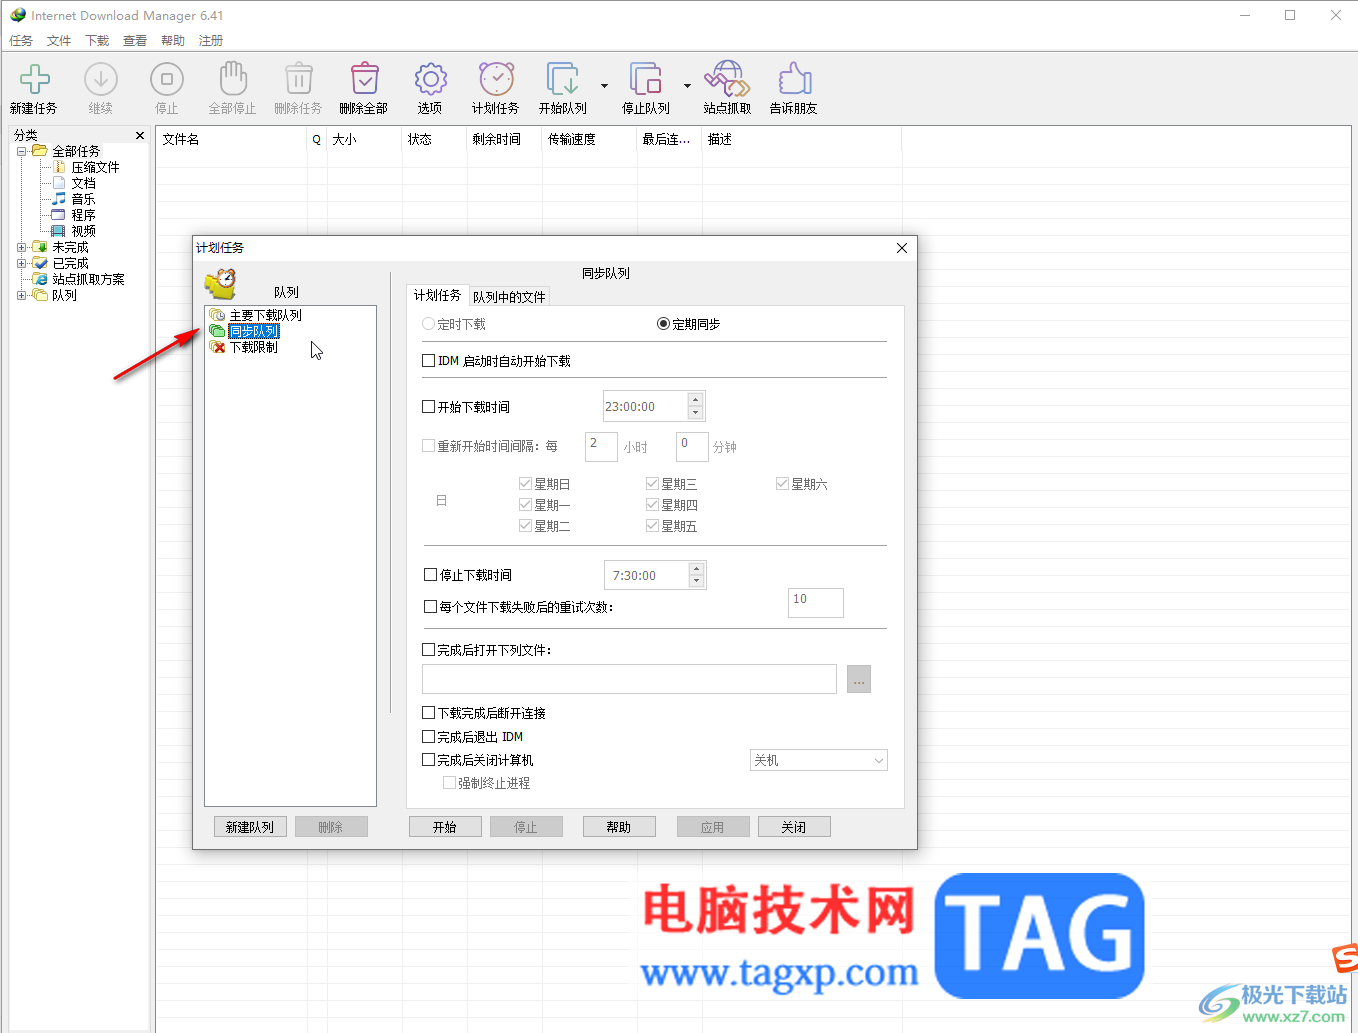Expand the 队列 tree node
Screen dimensions: 1358x1033
pos(22,295)
